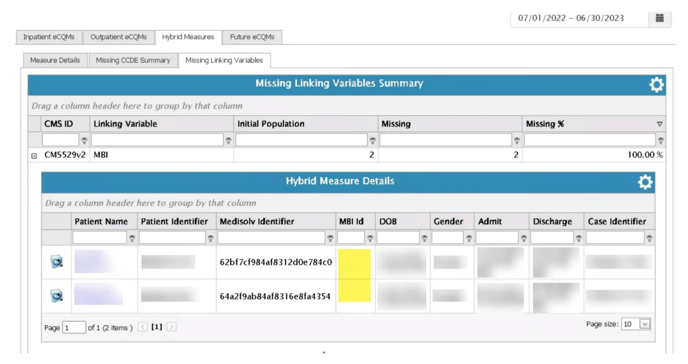
Task: Focus the CMS ID filter box
Action: click(x=61, y=140)
